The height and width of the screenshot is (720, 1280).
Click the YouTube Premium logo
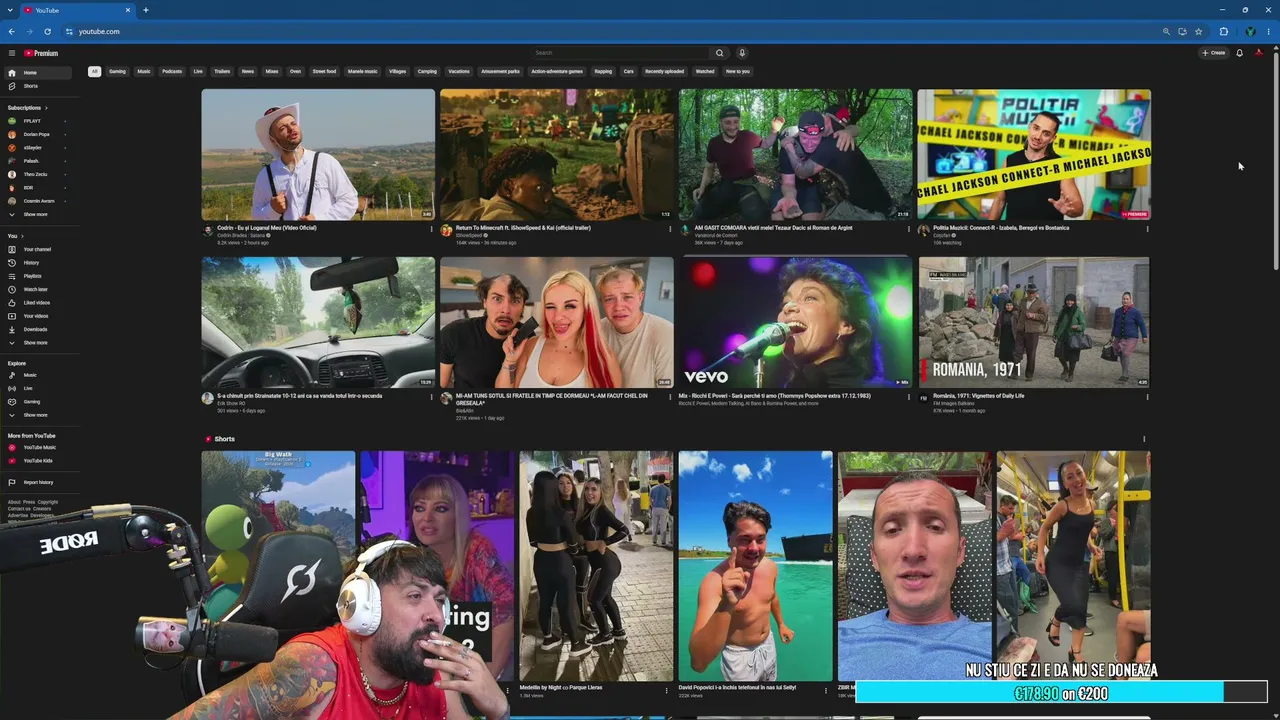click(x=41, y=53)
